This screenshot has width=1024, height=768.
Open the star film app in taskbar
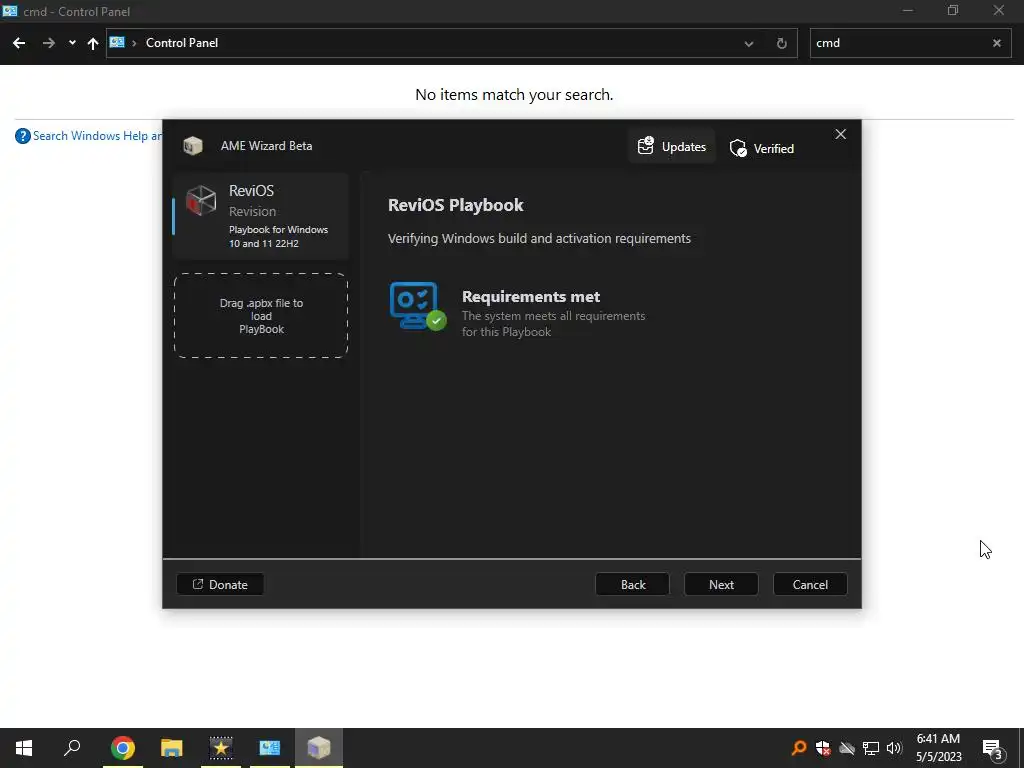tap(221, 748)
